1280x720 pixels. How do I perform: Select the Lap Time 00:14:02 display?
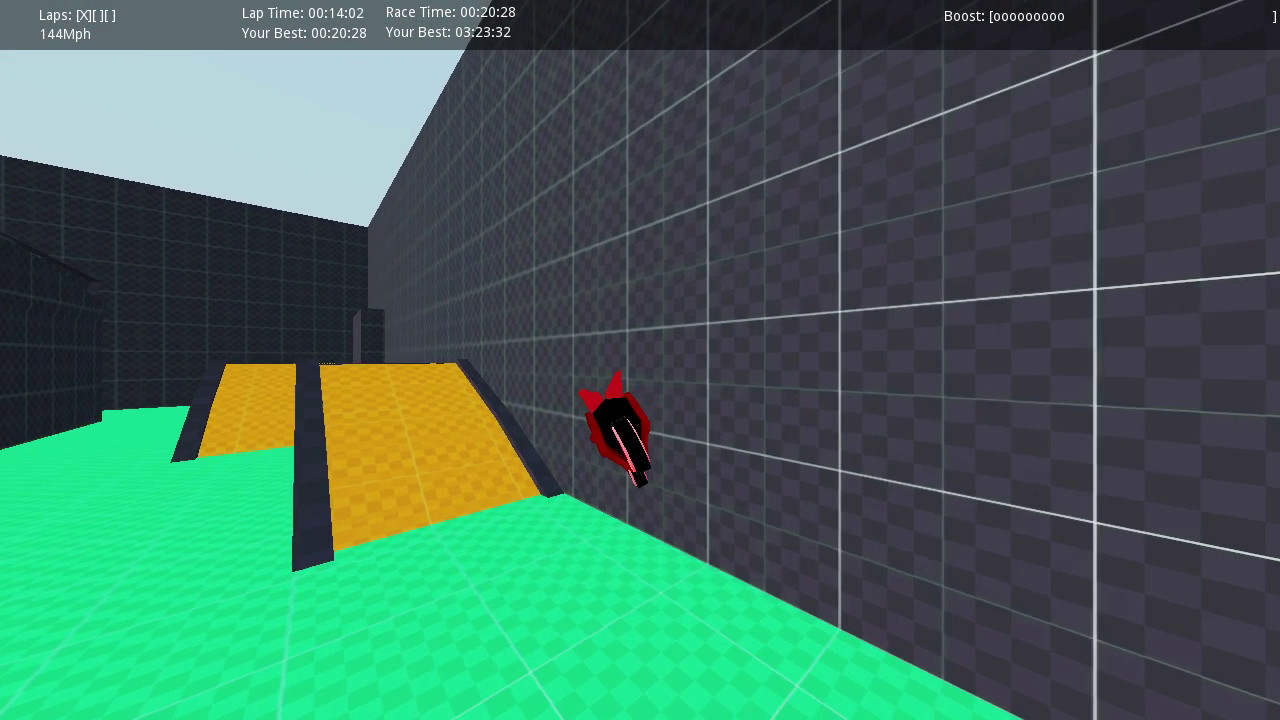click(302, 13)
